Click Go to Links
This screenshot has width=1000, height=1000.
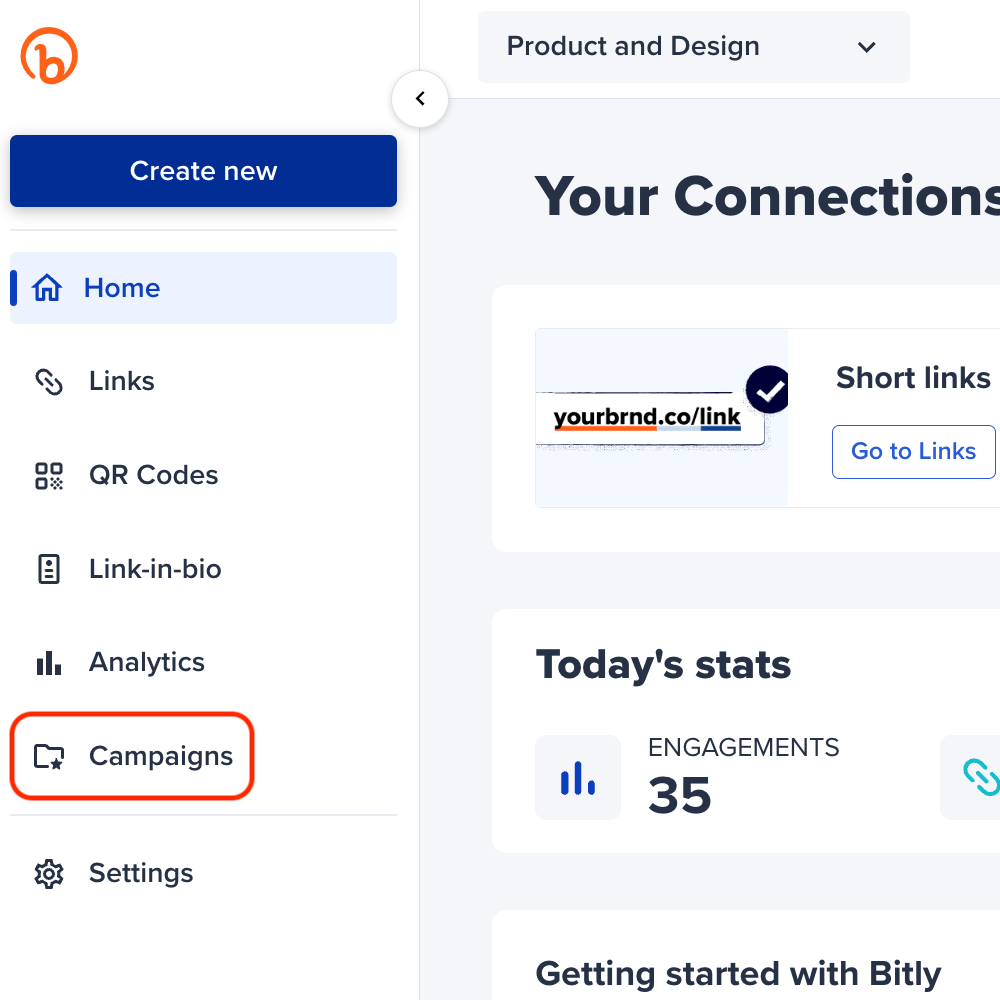(x=913, y=451)
